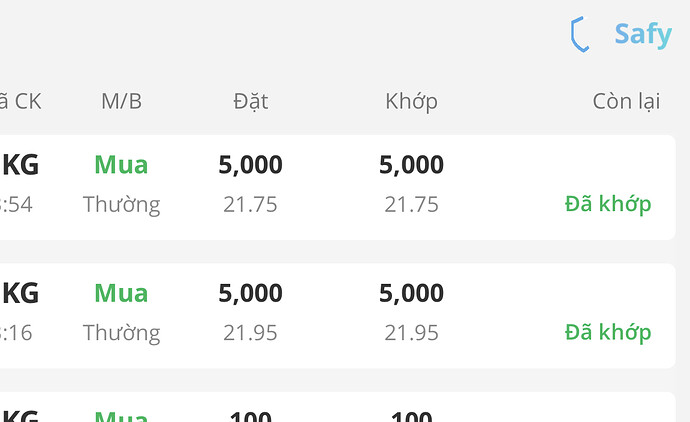The height and width of the screenshot is (422, 690).
Task: Click the 21.75 price under Khớp column
Action: (411, 205)
